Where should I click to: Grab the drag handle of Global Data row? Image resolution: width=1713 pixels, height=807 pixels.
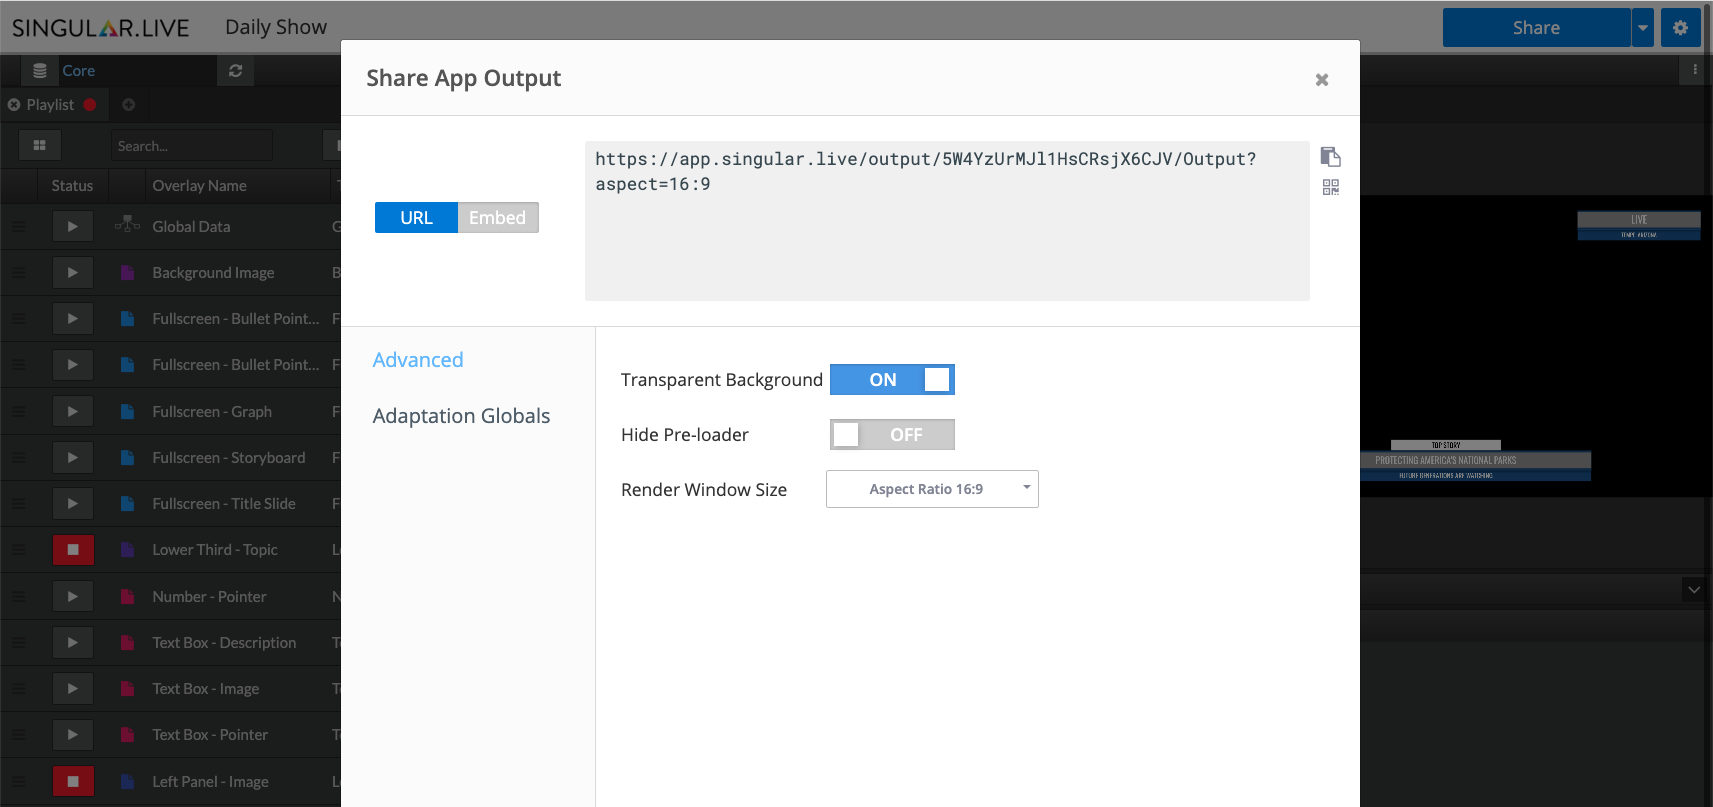18,227
